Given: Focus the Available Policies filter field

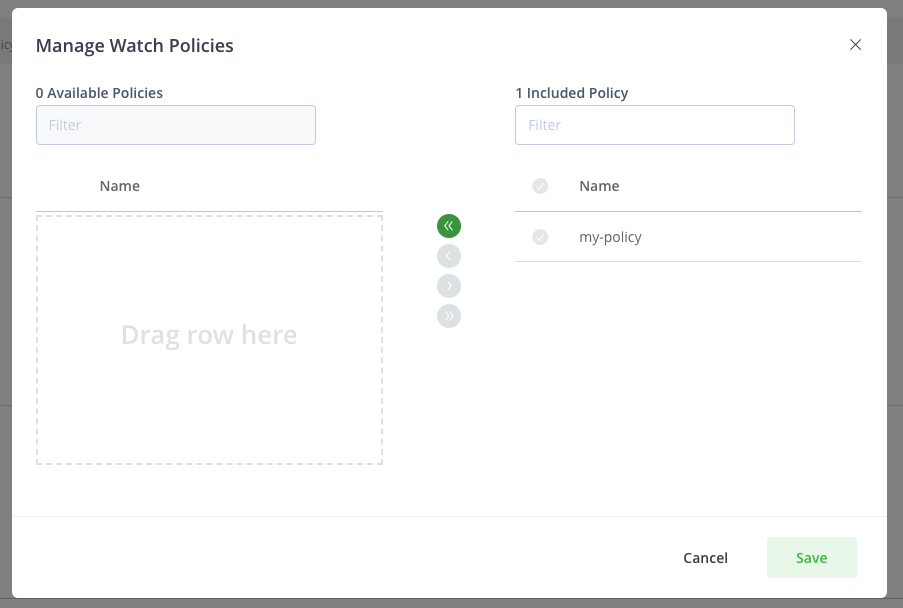Looking at the screenshot, I should tap(176, 125).
